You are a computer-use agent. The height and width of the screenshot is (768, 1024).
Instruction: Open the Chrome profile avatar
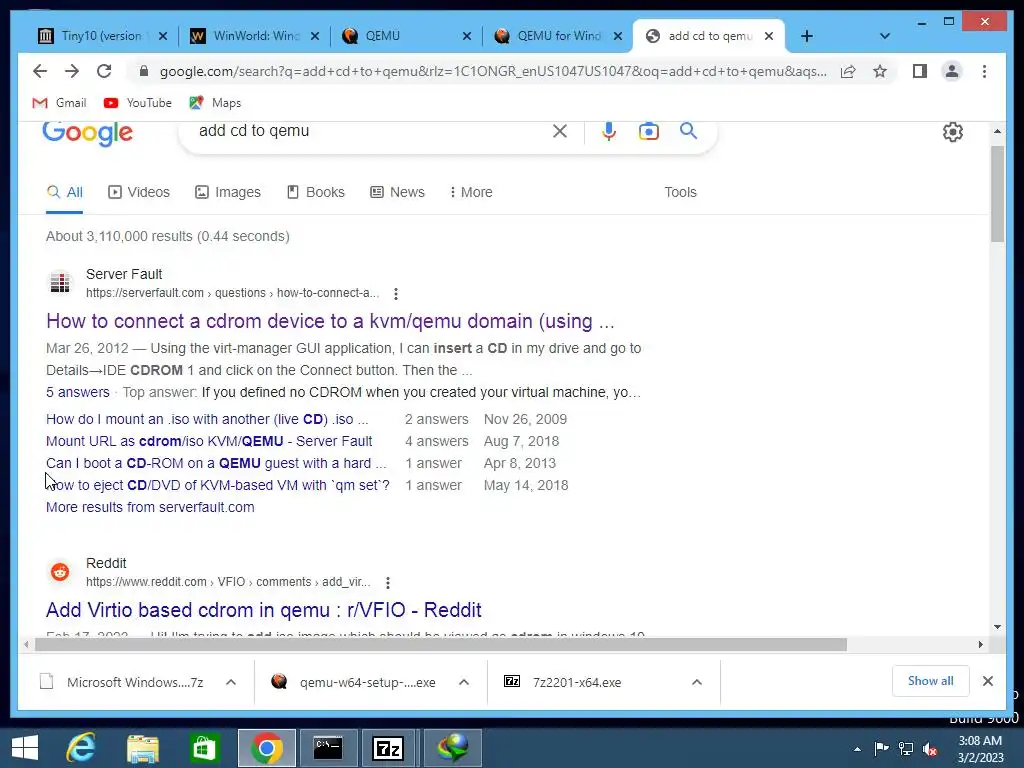952,71
